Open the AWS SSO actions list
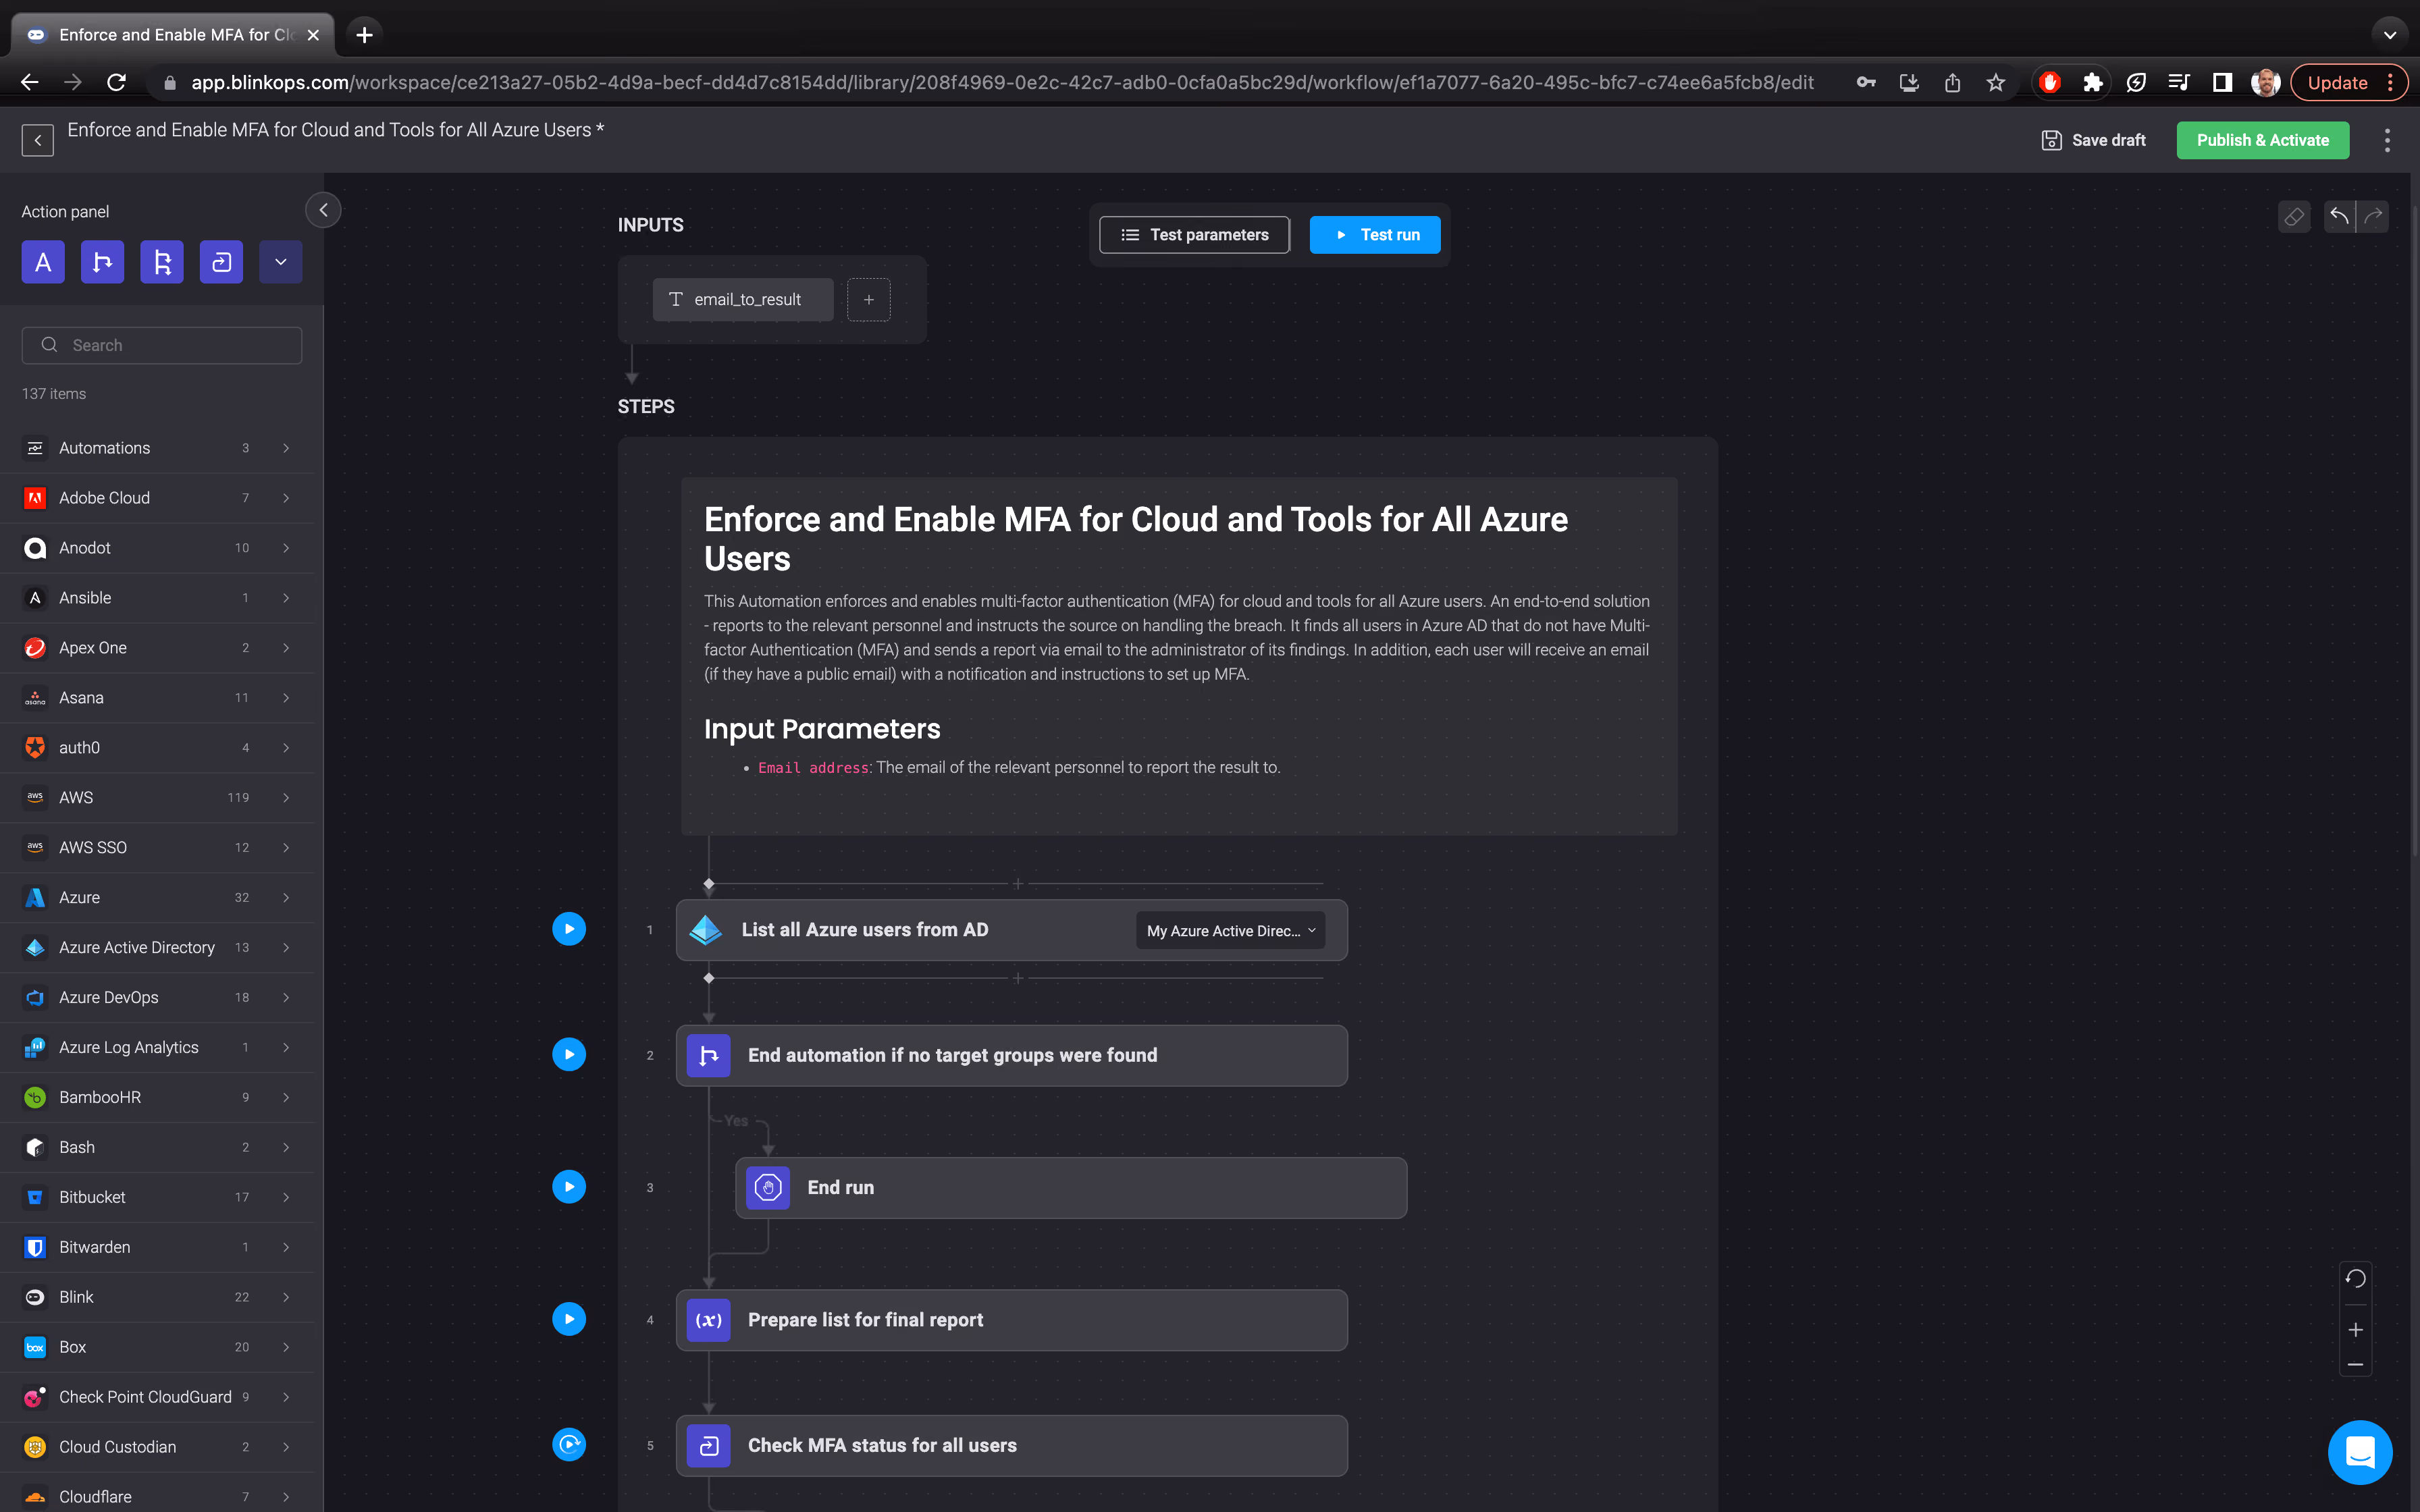 coord(158,848)
